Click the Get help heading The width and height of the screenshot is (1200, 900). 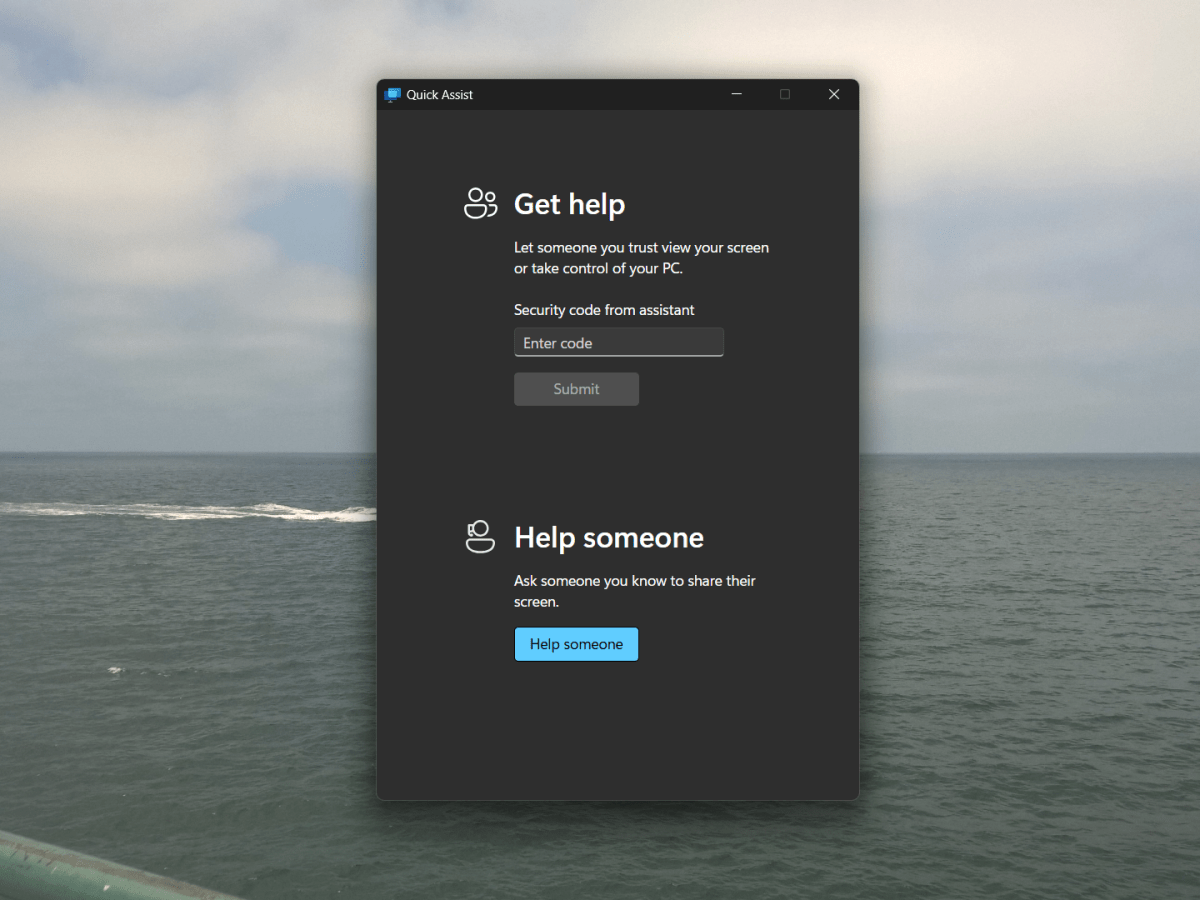[569, 204]
